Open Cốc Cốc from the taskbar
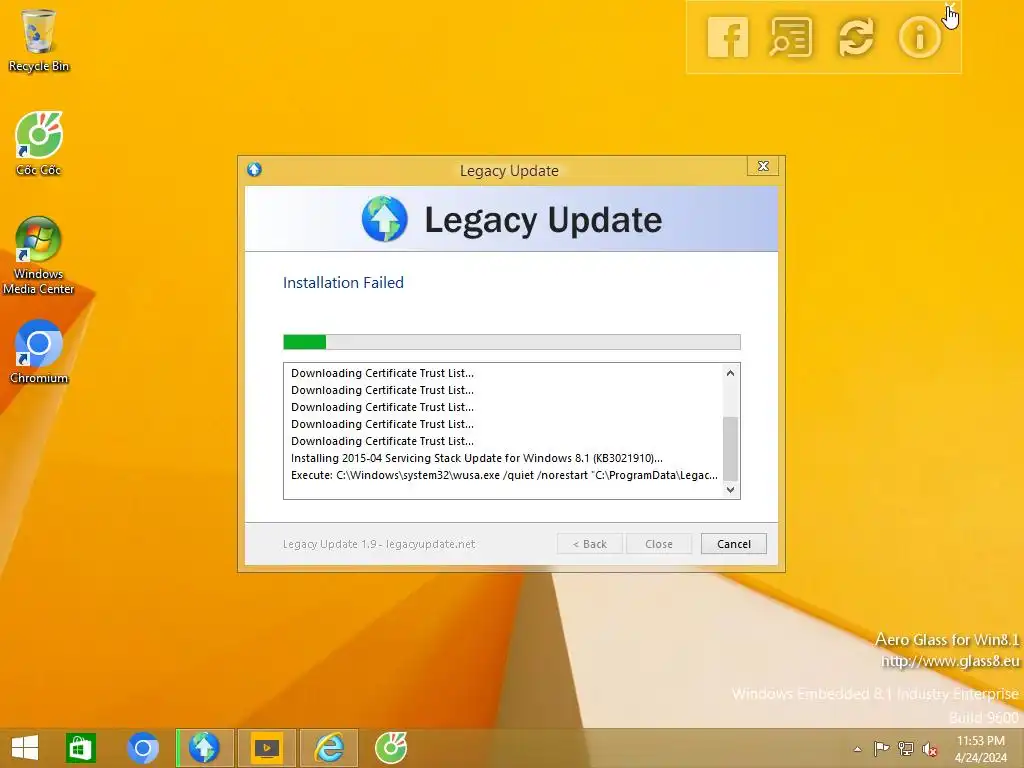This screenshot has height=768, width=1024. tap(391, 748)
